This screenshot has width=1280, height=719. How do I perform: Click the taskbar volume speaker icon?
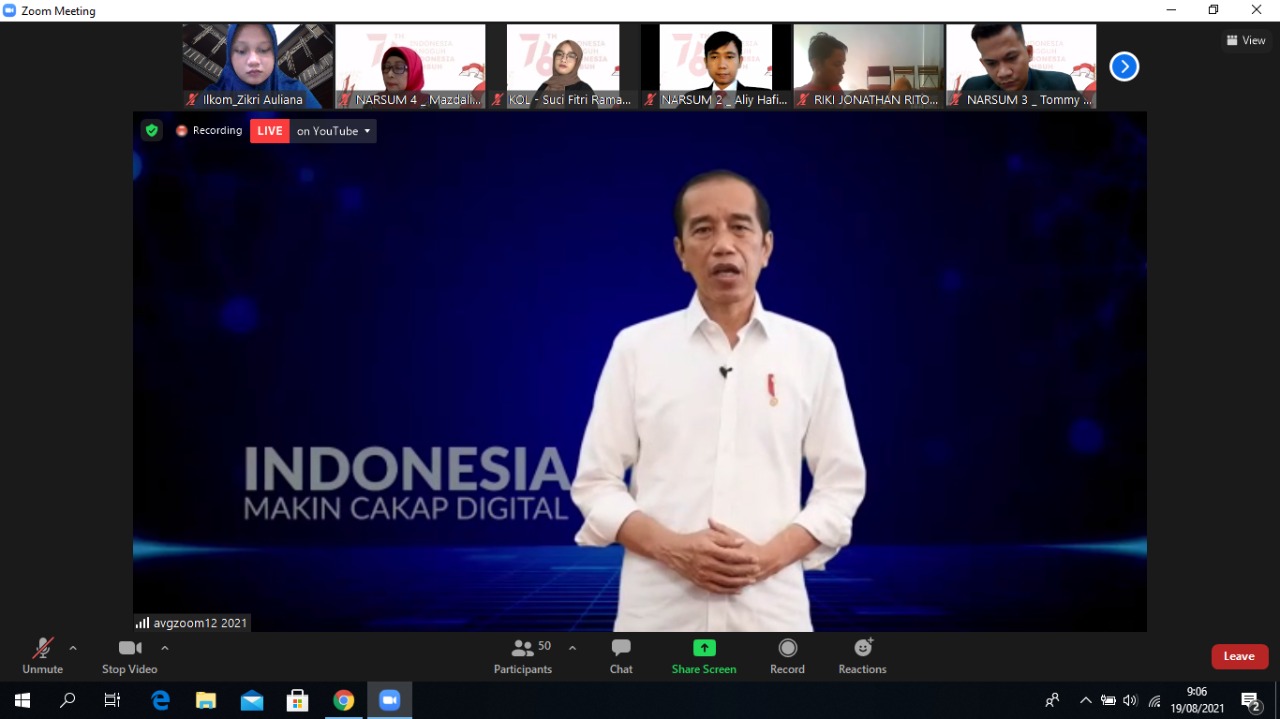[1130, 700]
